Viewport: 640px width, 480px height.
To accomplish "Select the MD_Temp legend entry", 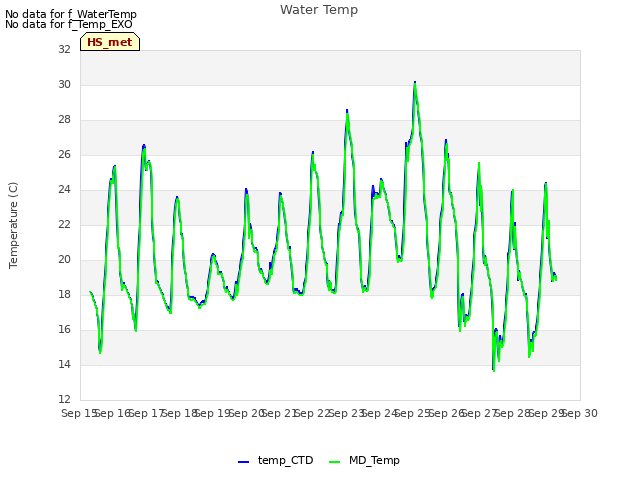I will click(364, 460).
